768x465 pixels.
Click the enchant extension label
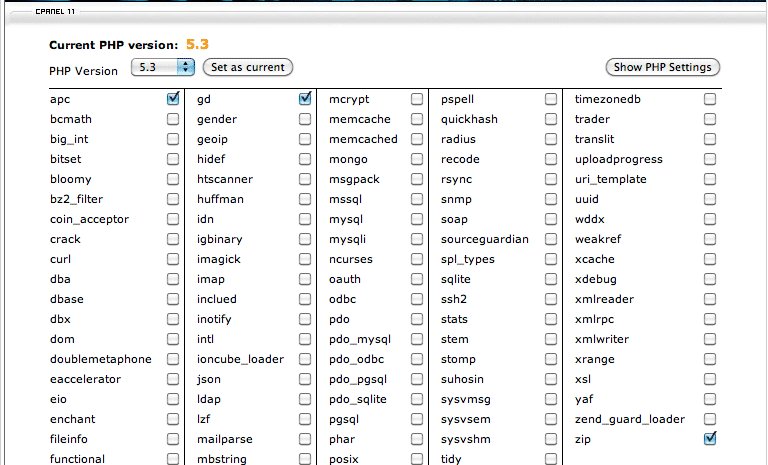pyautogui.click(x=72, y=419)
